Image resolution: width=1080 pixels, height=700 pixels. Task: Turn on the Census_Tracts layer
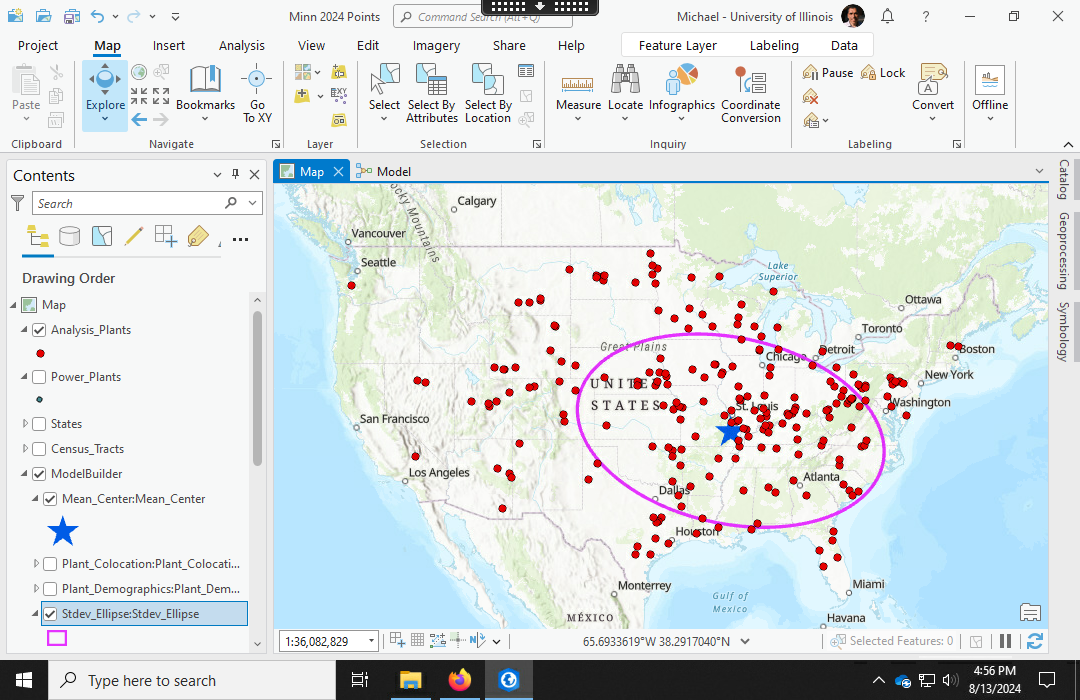[x=39, y=449]
